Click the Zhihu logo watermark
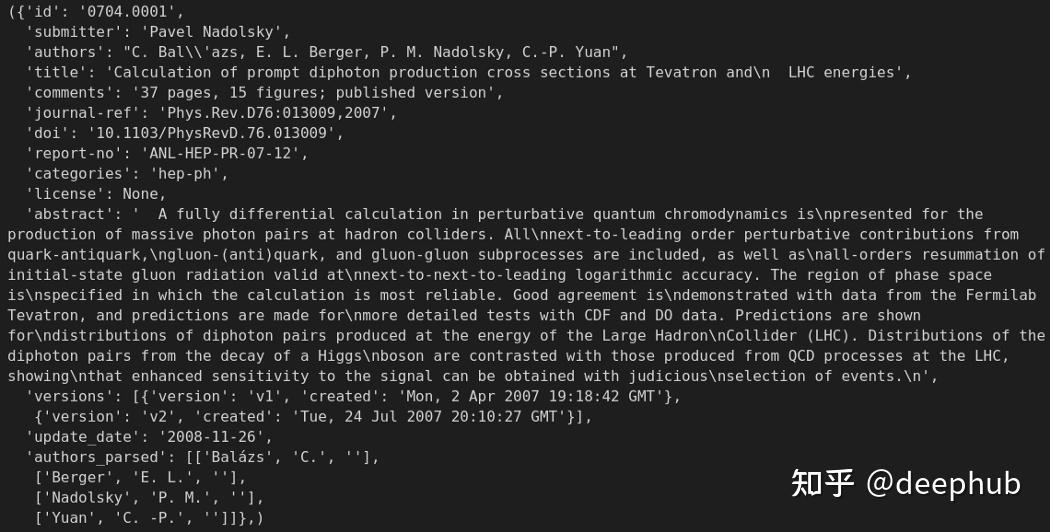1050x532 pixels. pyautogui.click(x=822, y=484)
